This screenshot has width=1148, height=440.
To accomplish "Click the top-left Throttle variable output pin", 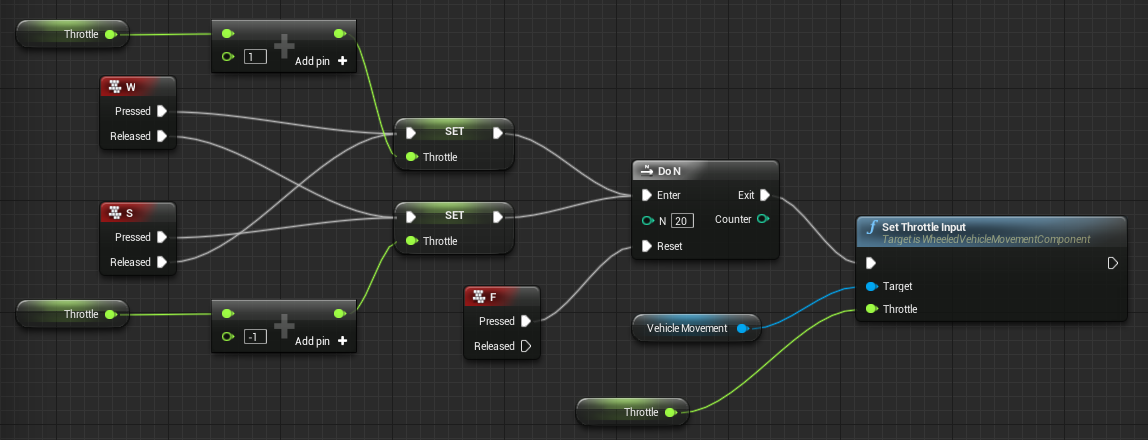I will point(111,34).
